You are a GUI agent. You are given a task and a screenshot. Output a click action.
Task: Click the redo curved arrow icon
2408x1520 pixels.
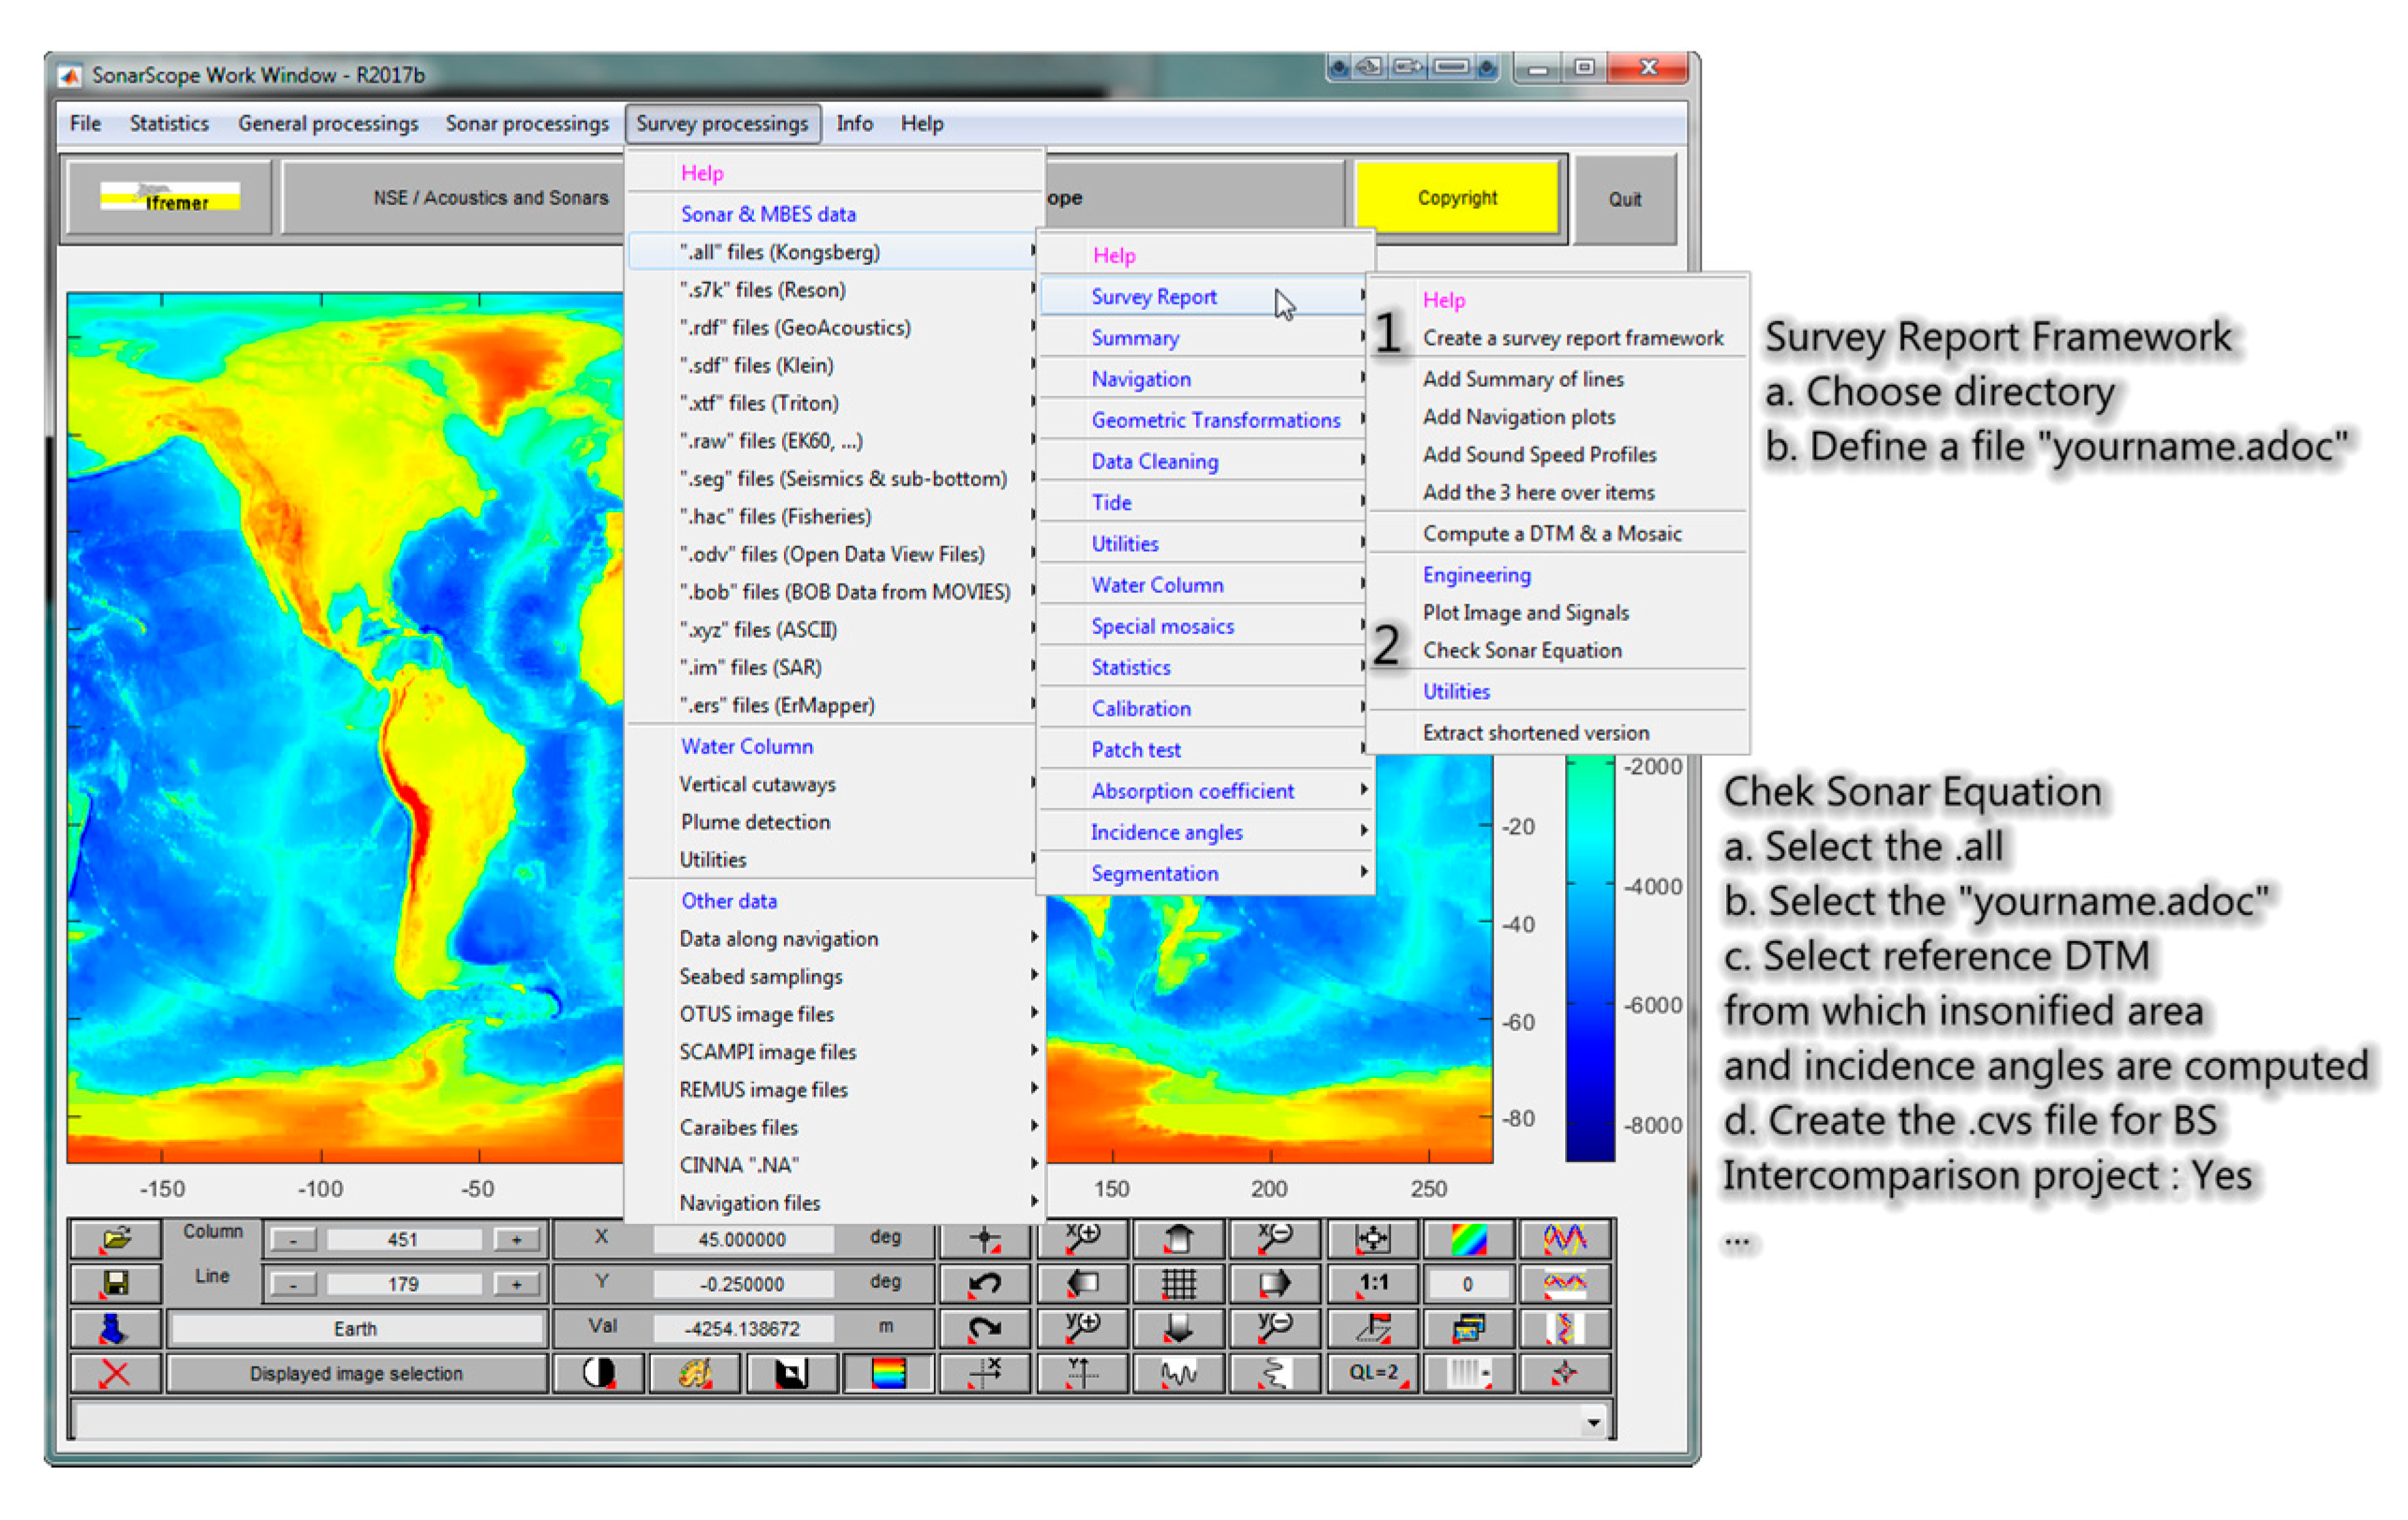(985, 1329)
